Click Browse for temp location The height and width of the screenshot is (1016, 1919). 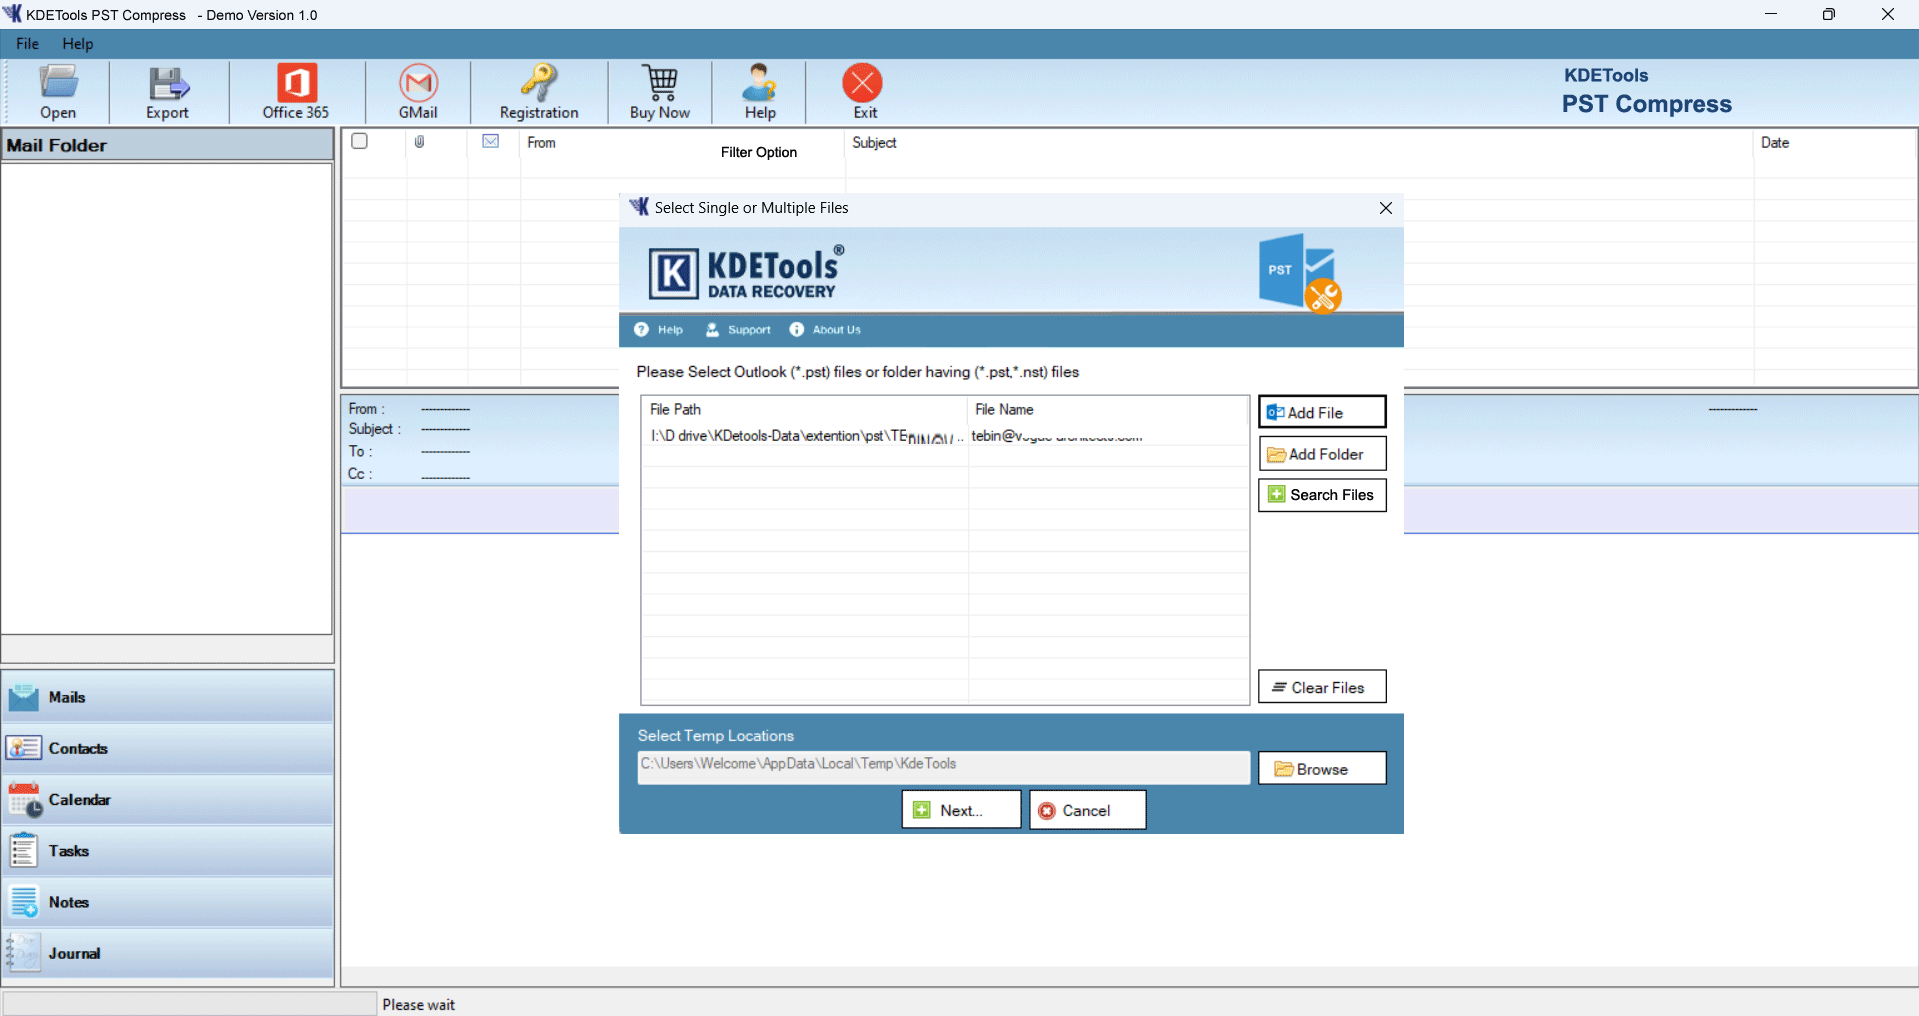pyautogui.click(x=1321, y=769)
